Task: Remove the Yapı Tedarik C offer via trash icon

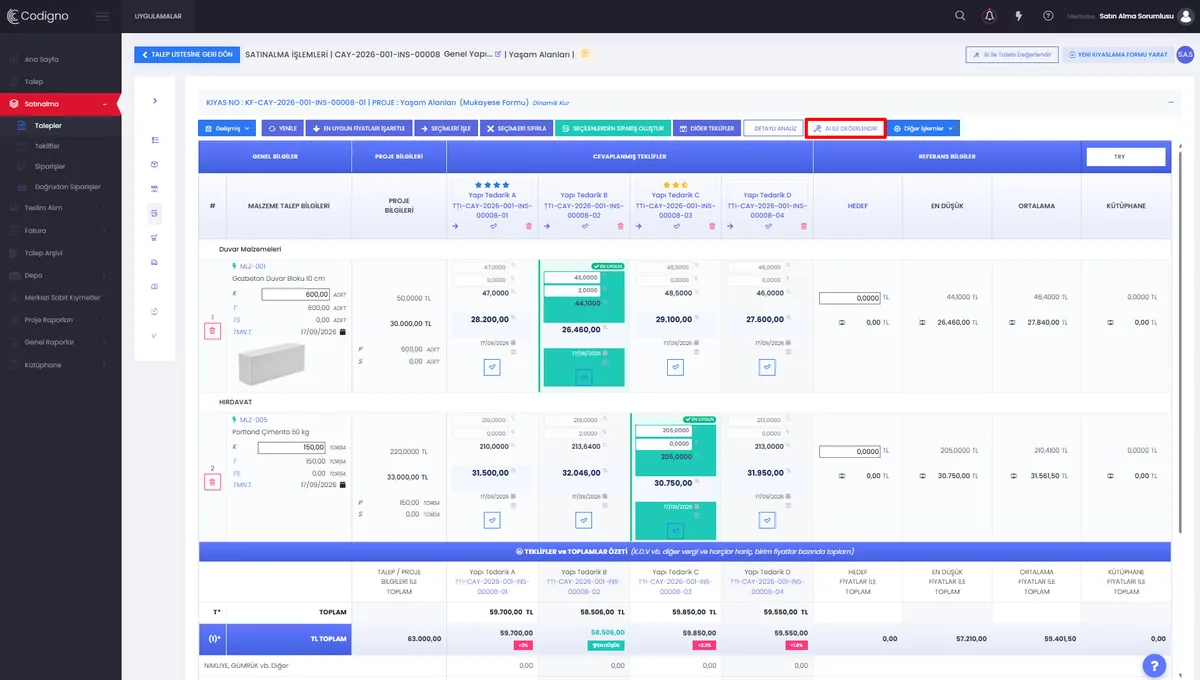Action: [x=712, y=227]
